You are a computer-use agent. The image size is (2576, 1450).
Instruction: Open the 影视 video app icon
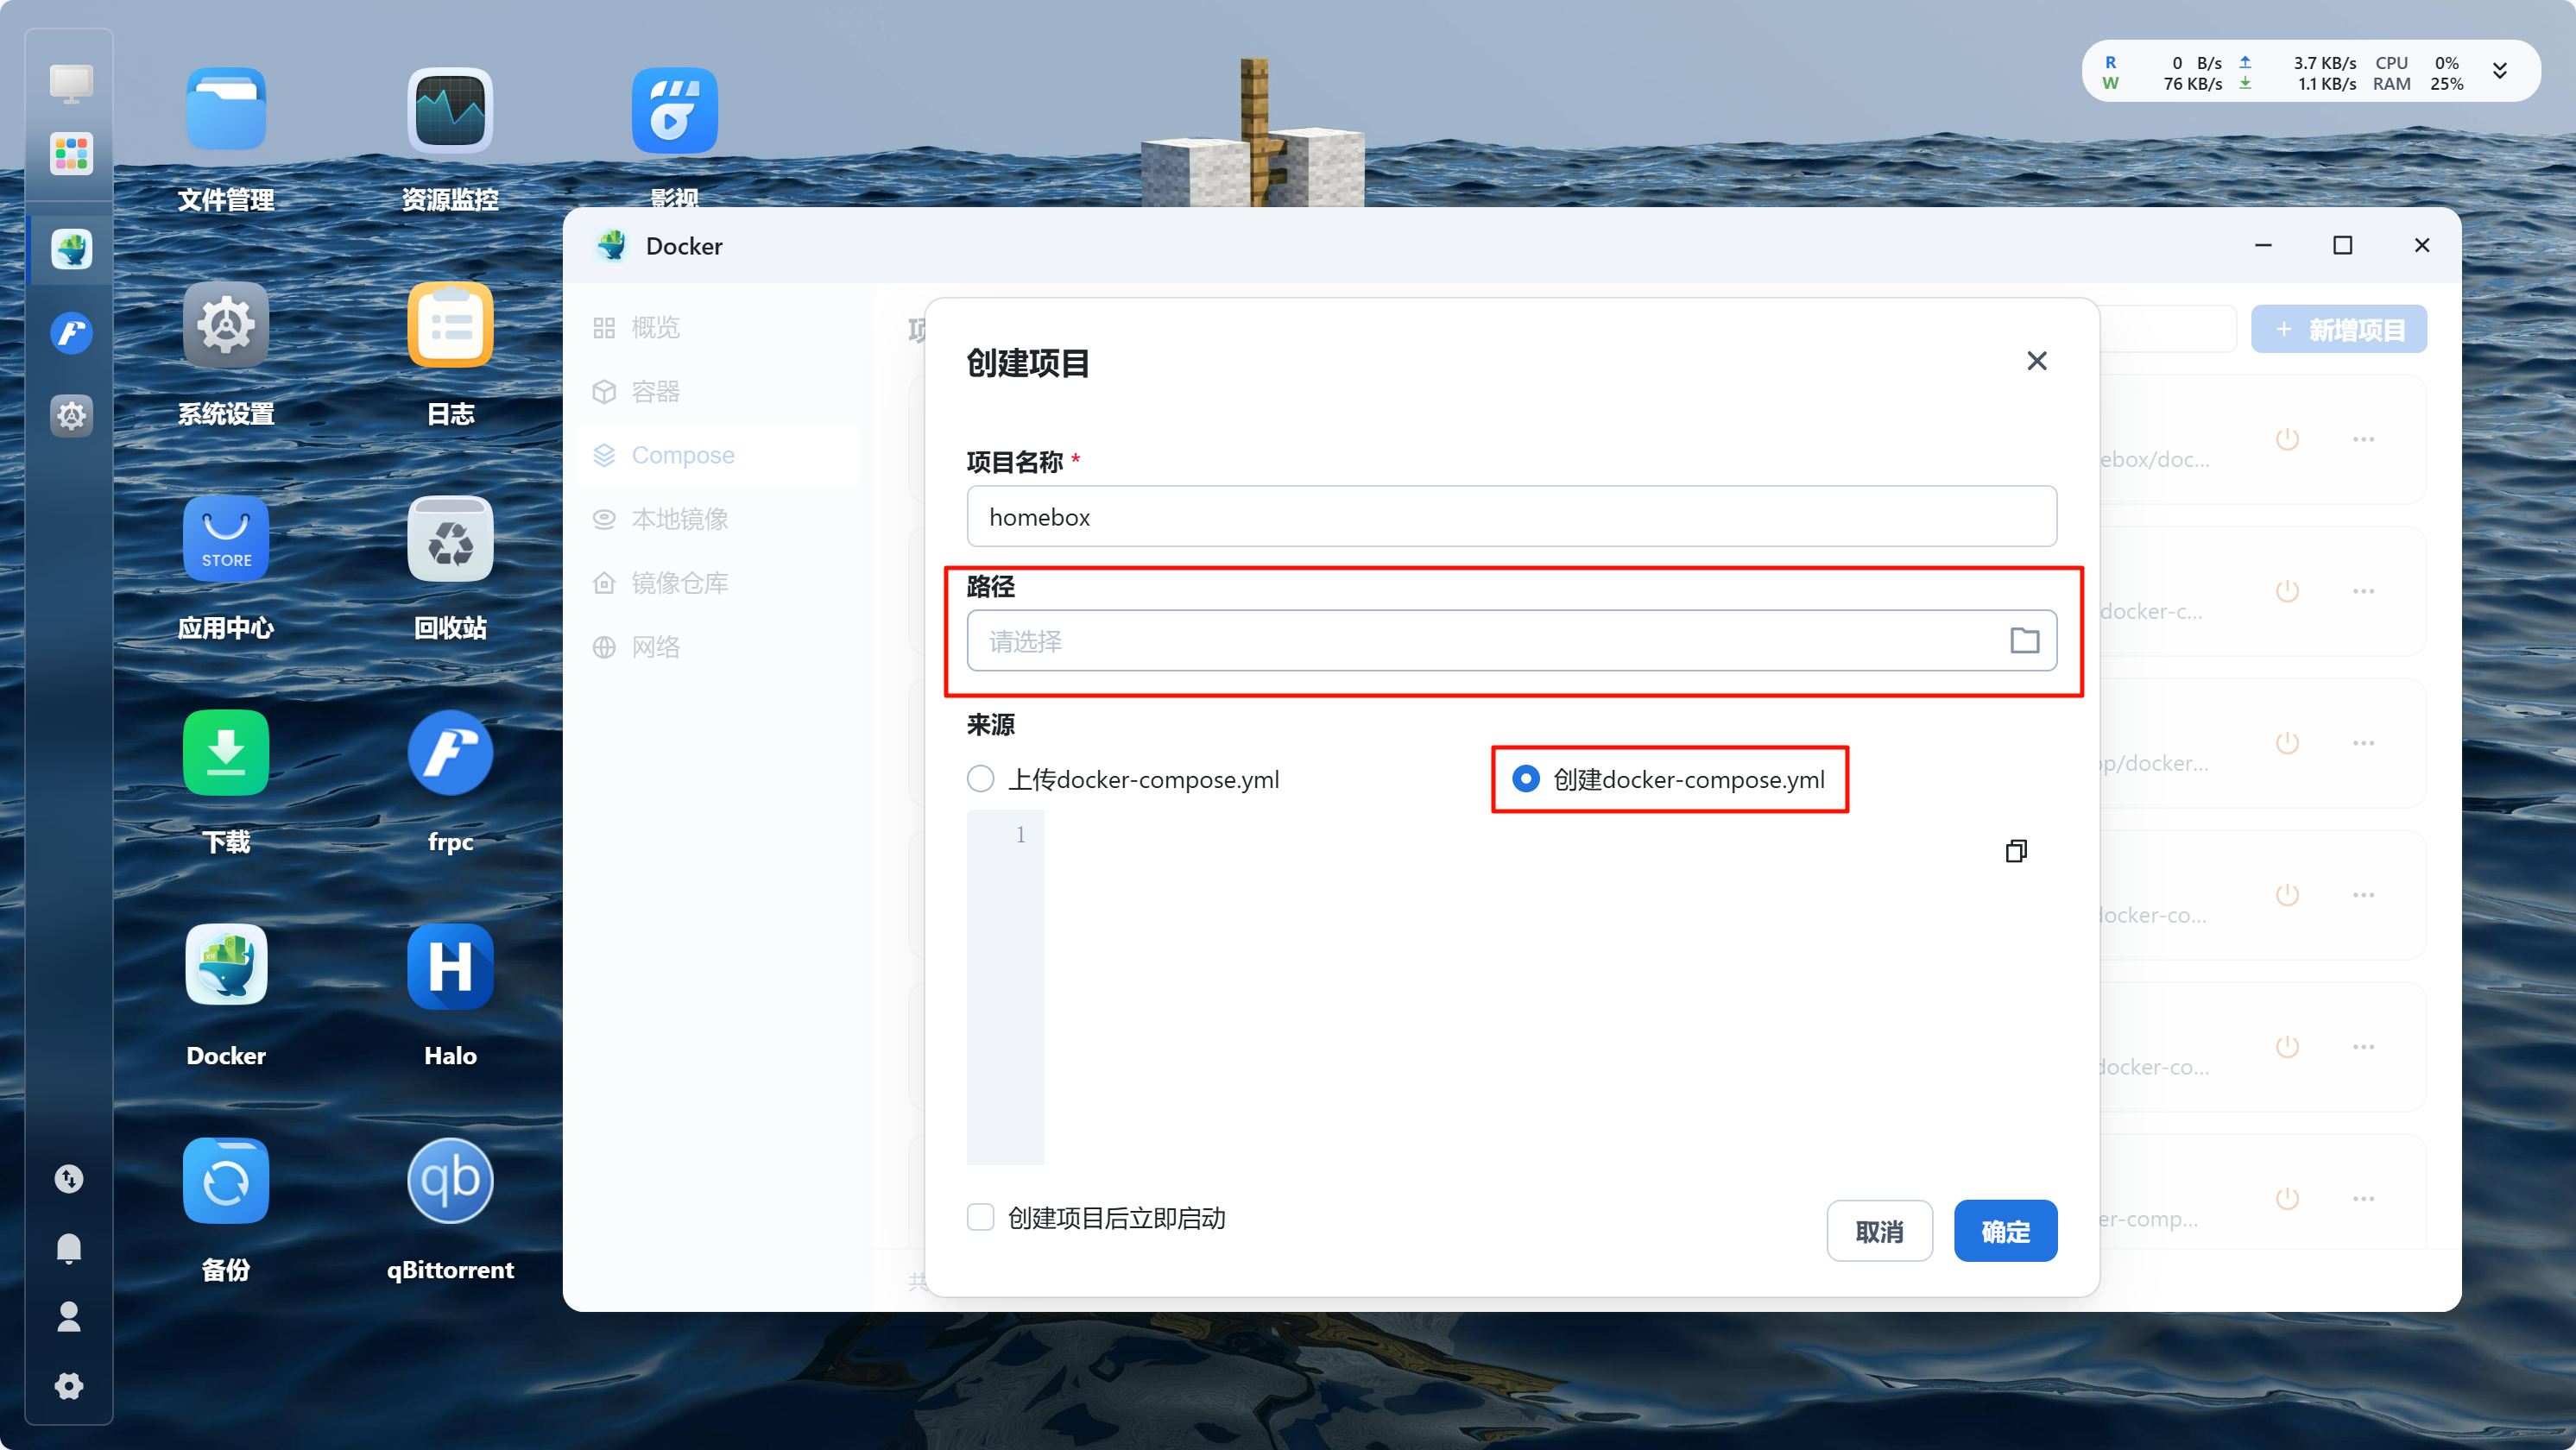tap(674, 110)
